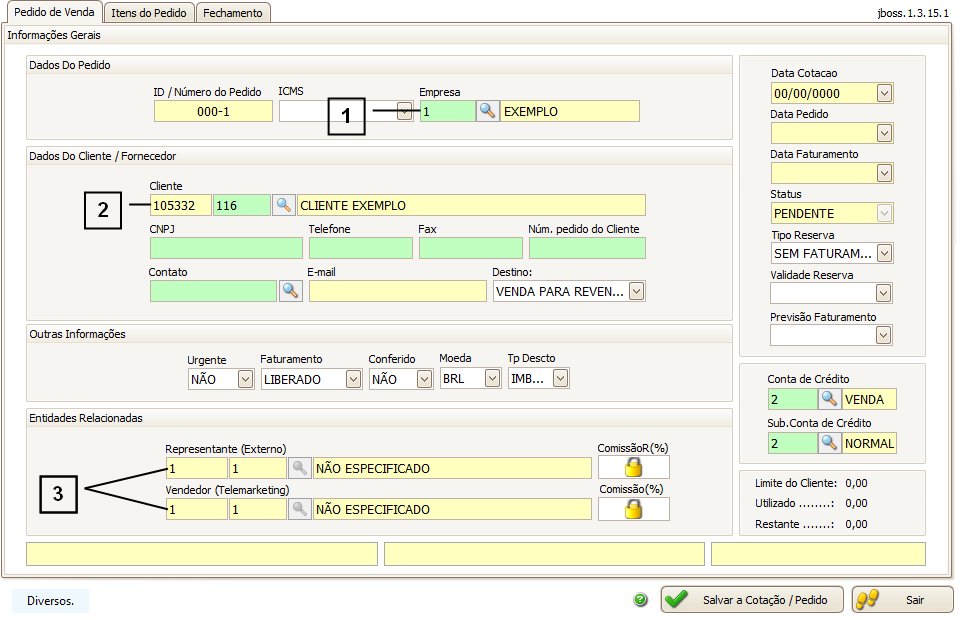Screen dimensions: 960x620
Task: Click the Cliente search magnifier icon
Action: [x=284, y=205]
